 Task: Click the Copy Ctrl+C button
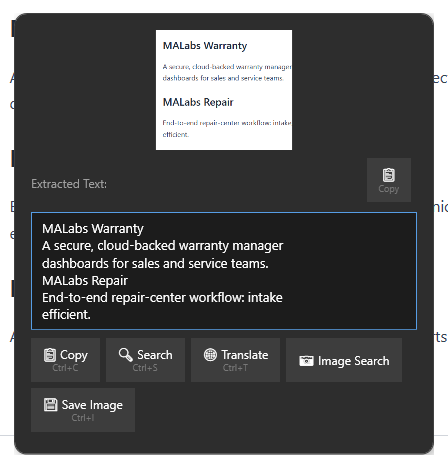[65, 360]
